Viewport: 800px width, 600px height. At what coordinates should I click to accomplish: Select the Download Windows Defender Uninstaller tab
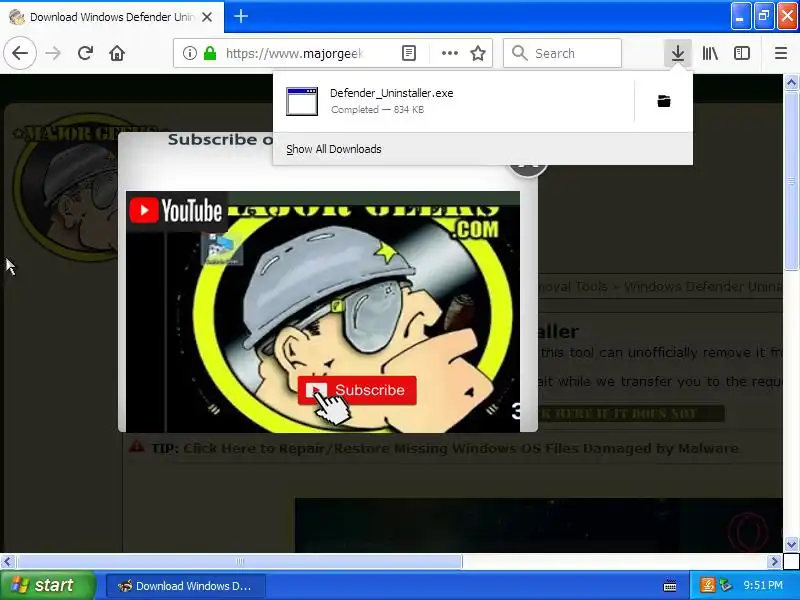click(112, 17)
